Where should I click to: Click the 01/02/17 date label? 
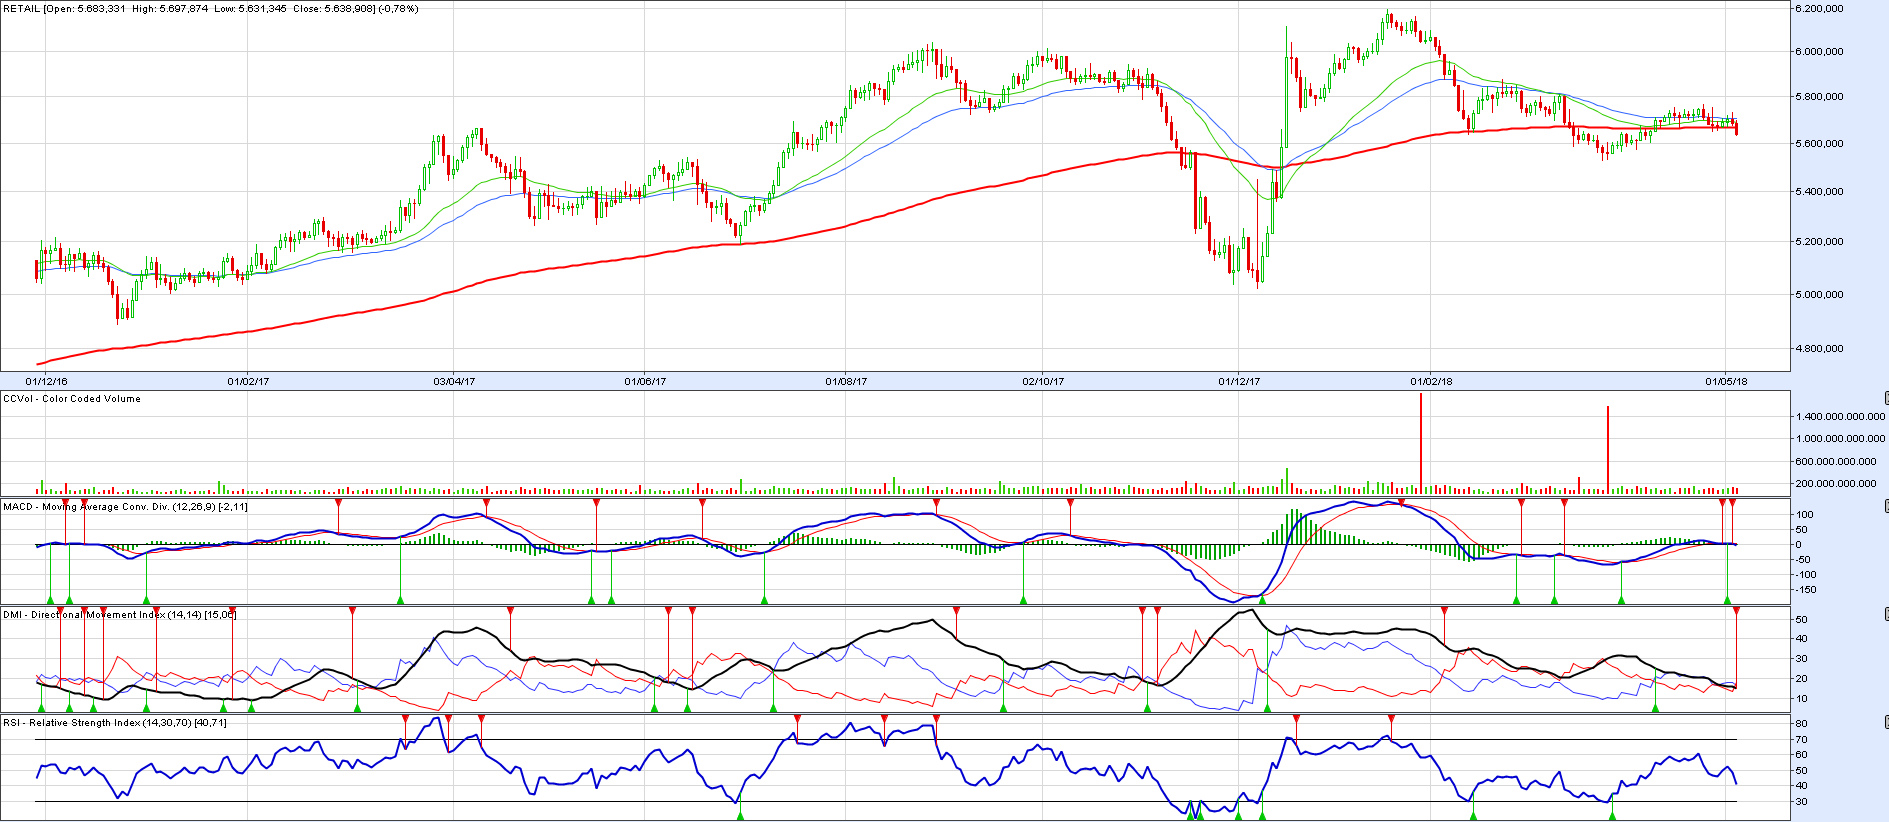tap(248, 381)
